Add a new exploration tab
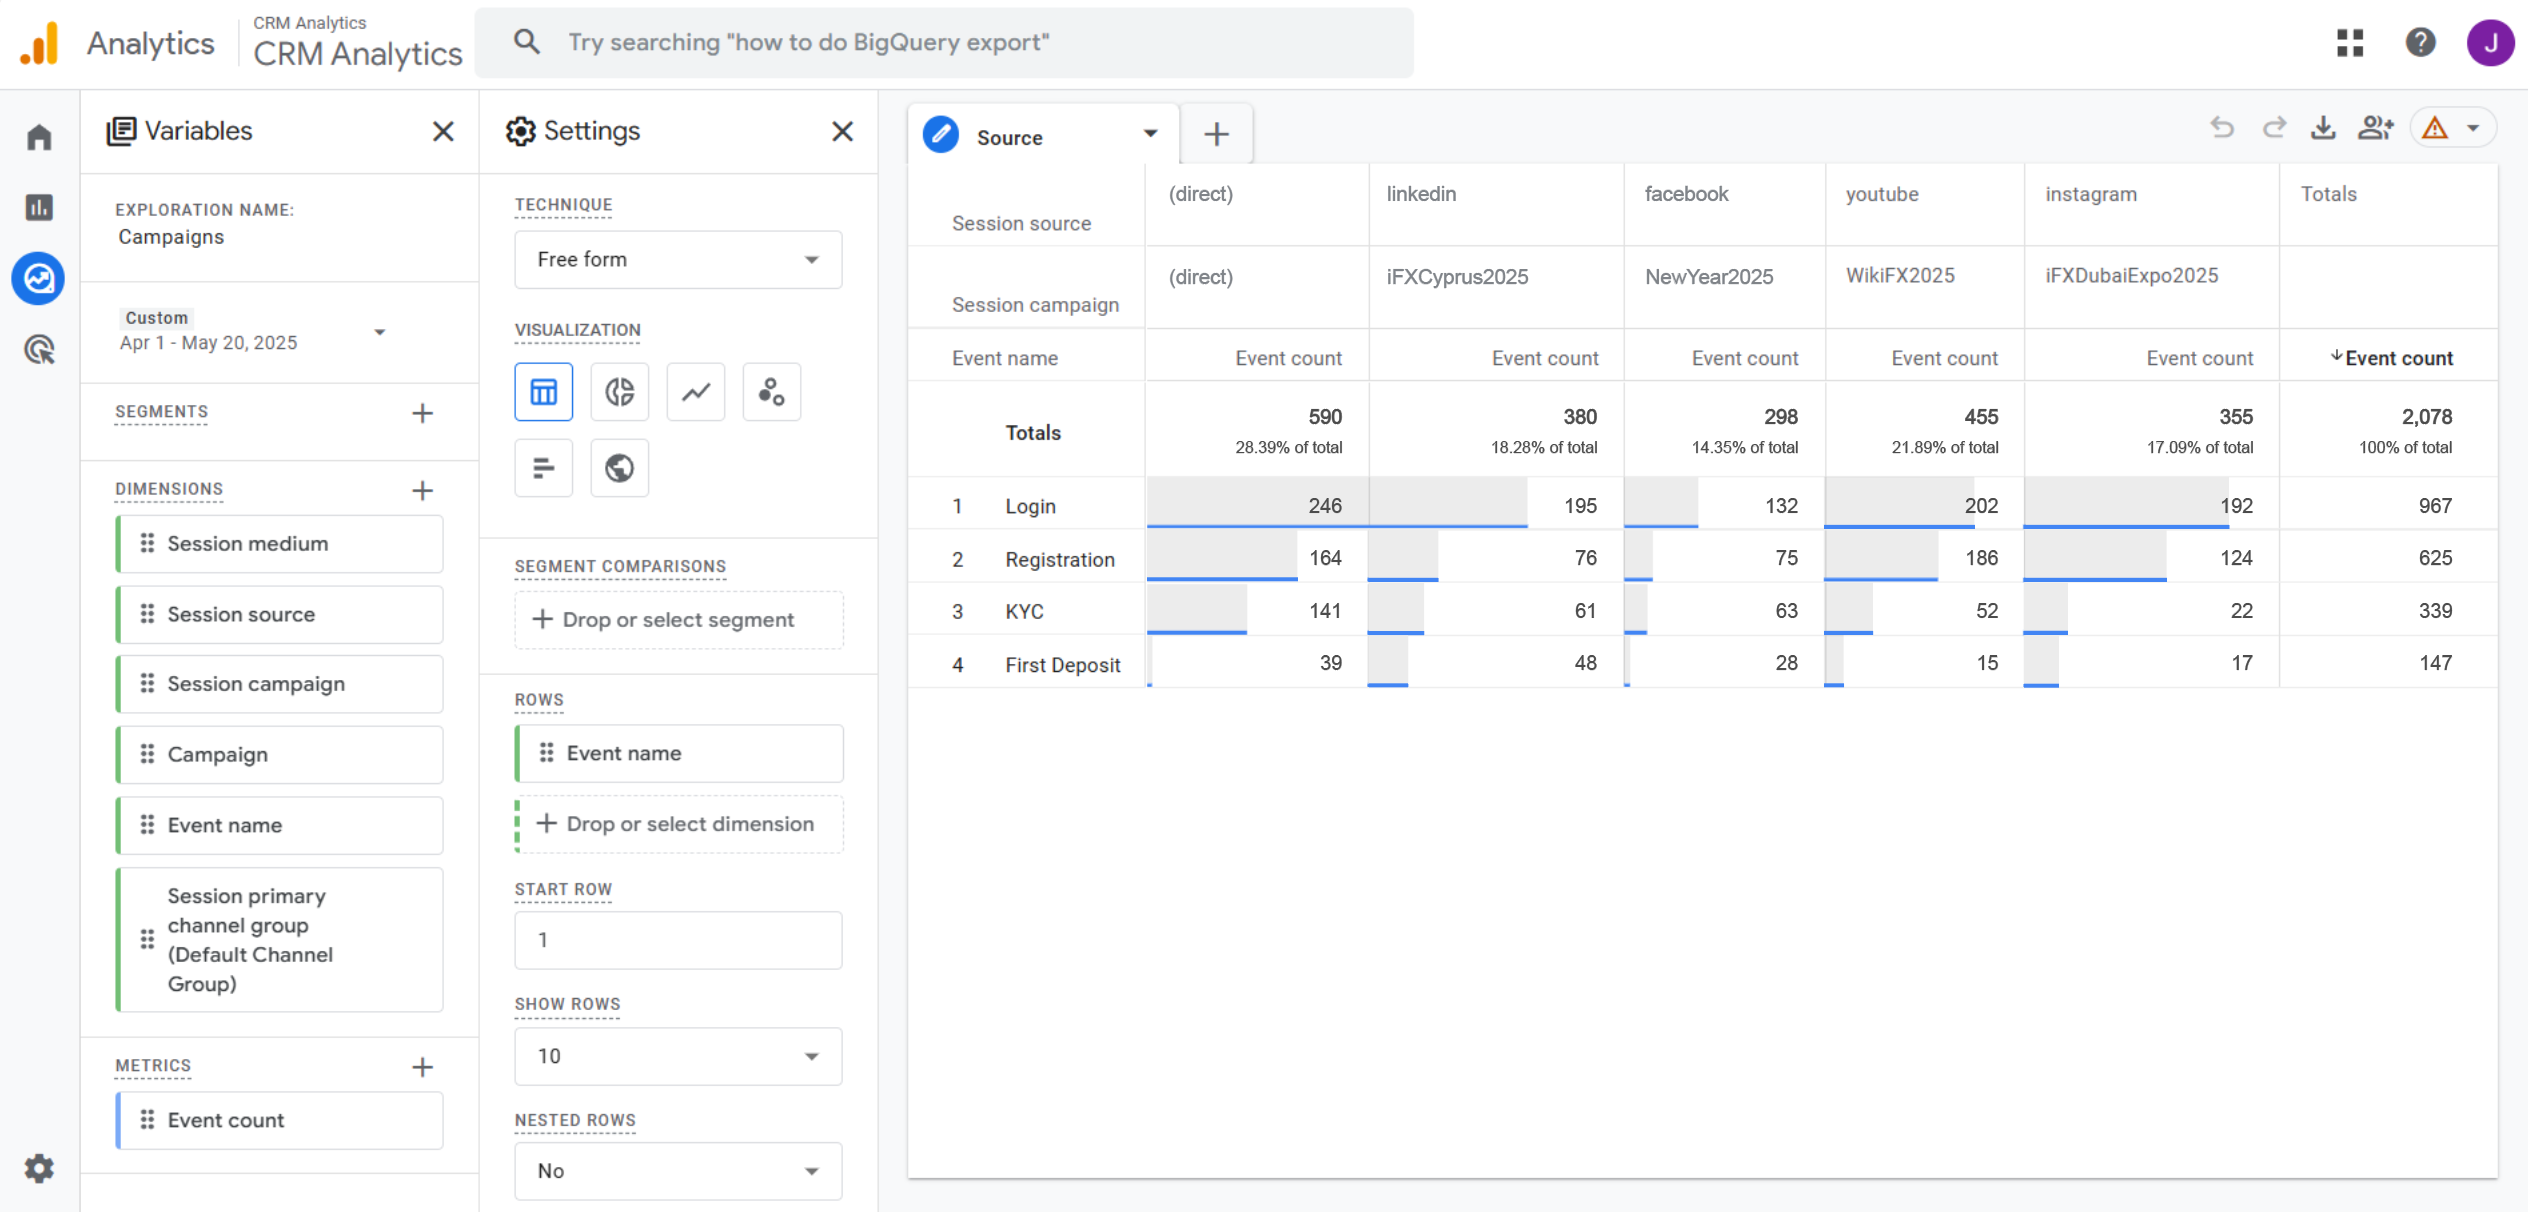 (1216, 134)
